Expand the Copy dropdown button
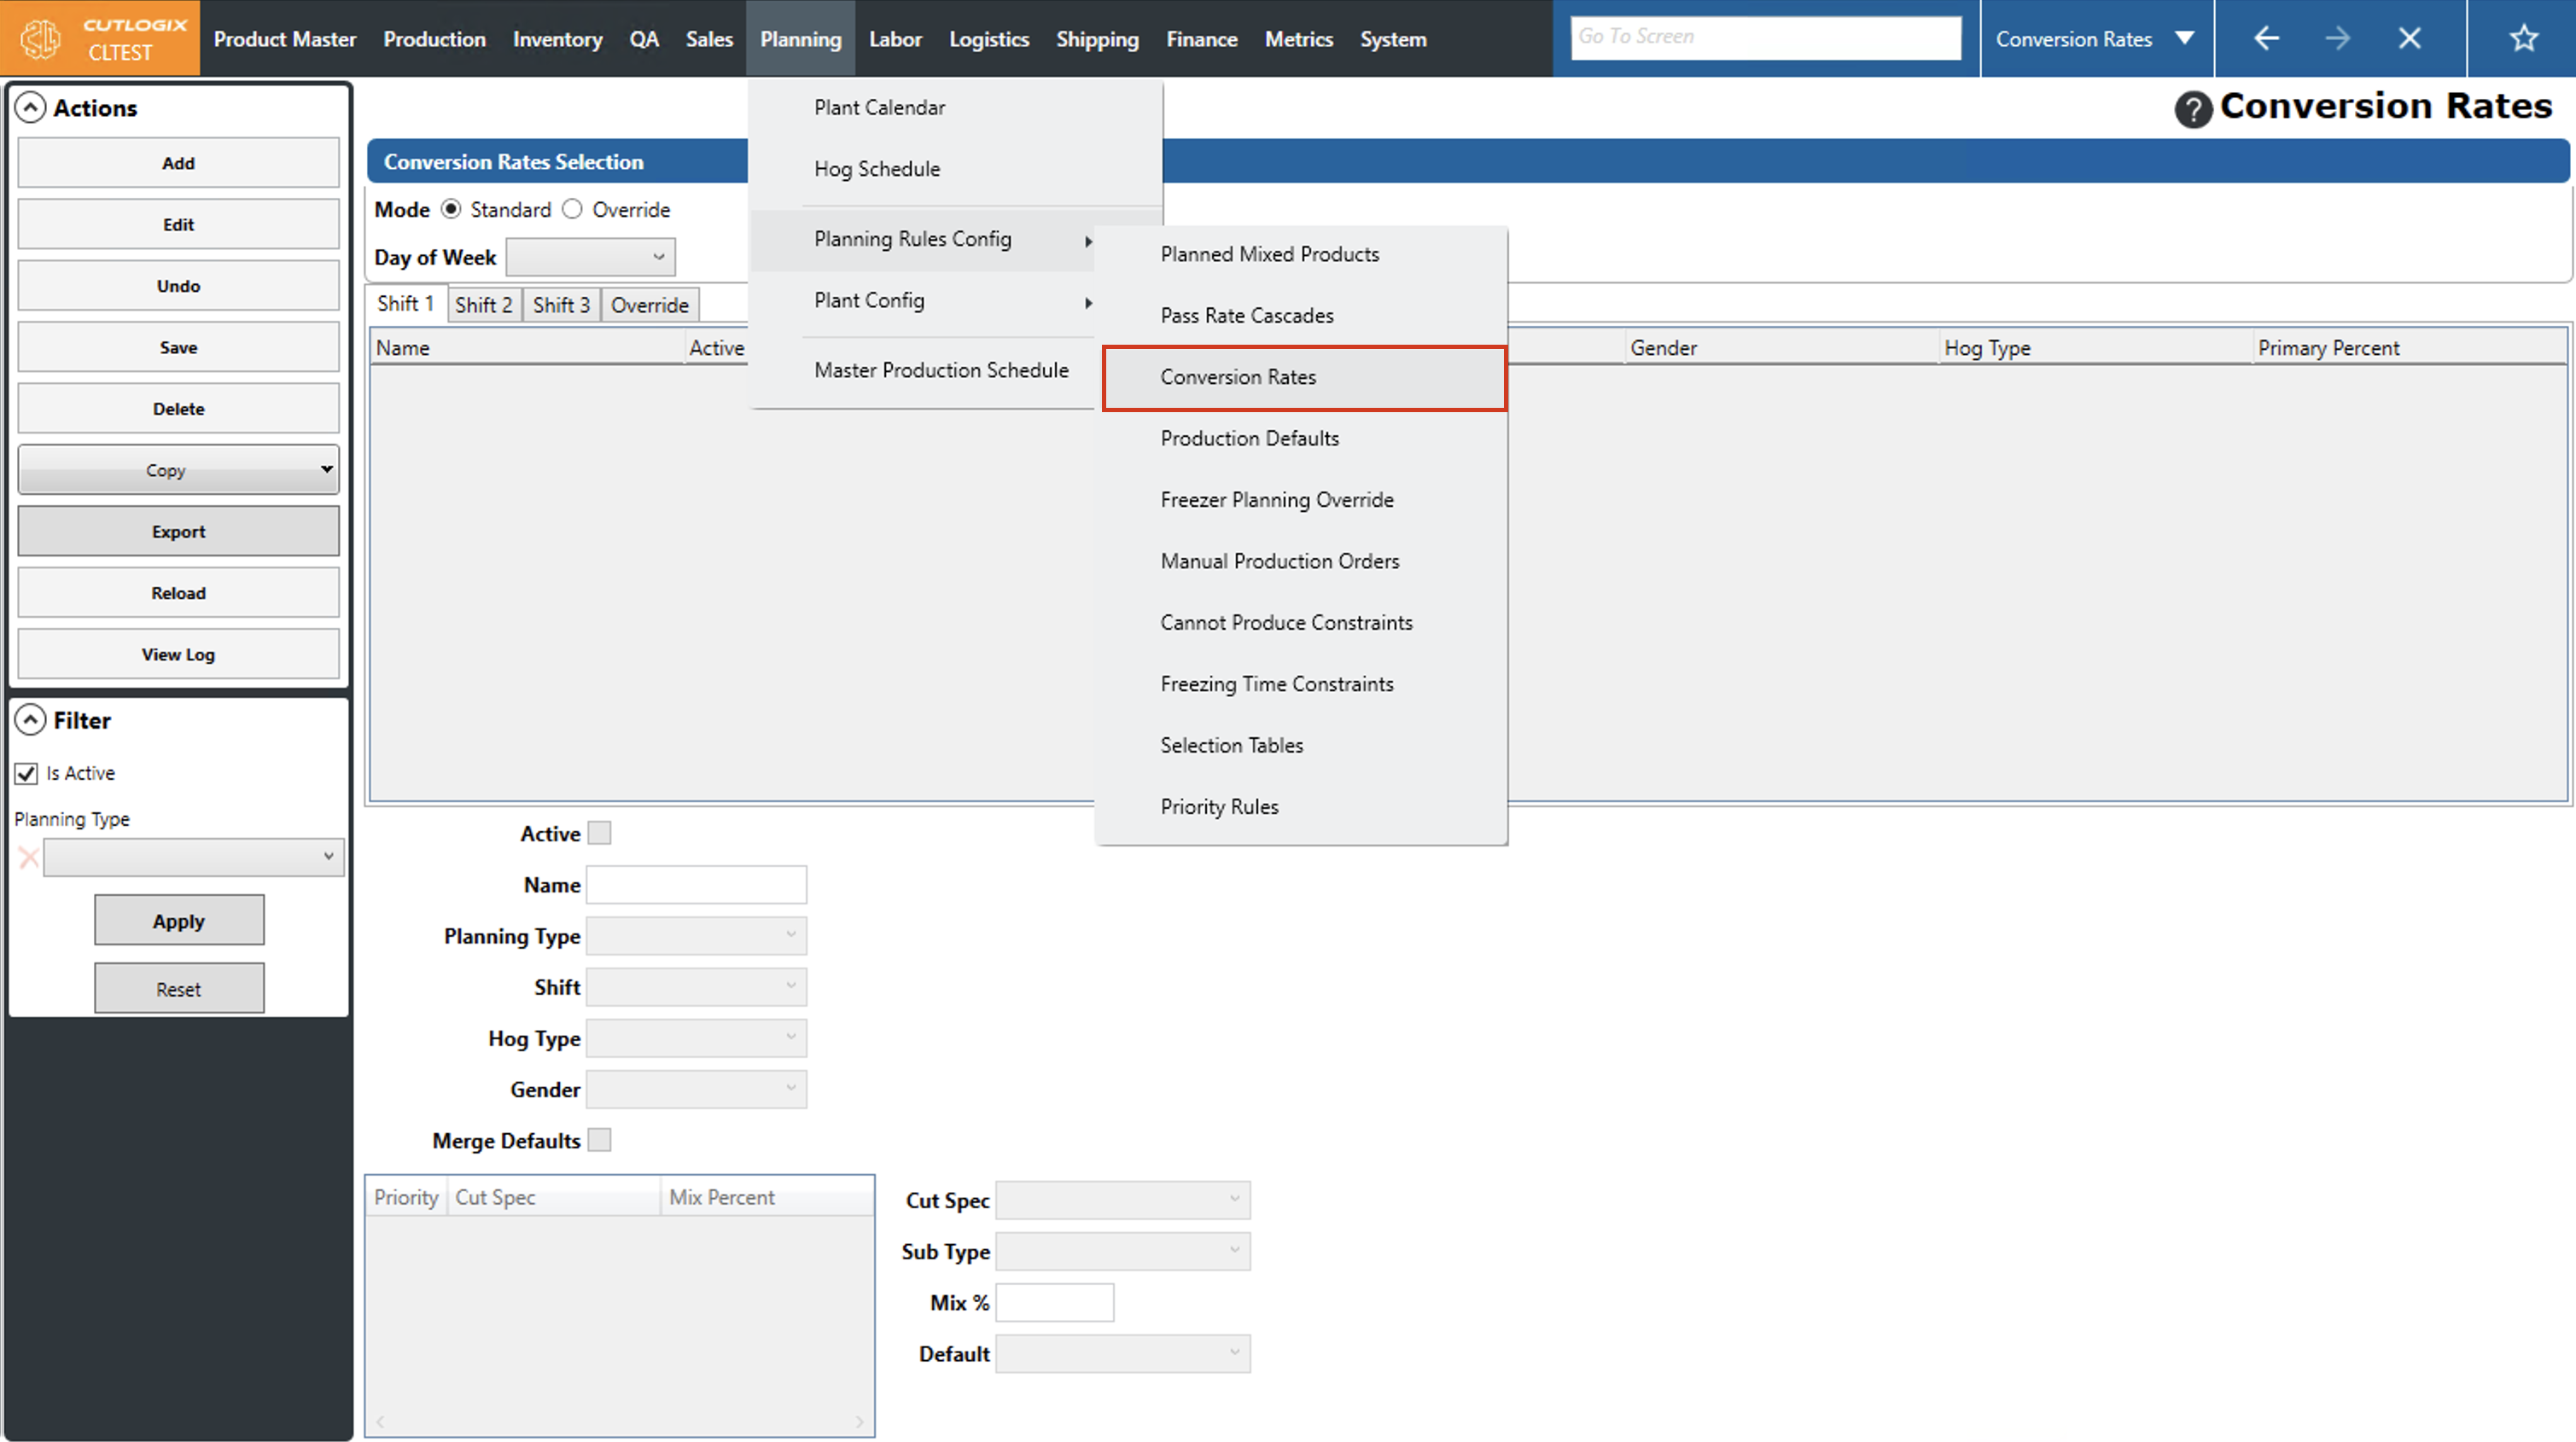2576x1442 pixels. [326, 469]
